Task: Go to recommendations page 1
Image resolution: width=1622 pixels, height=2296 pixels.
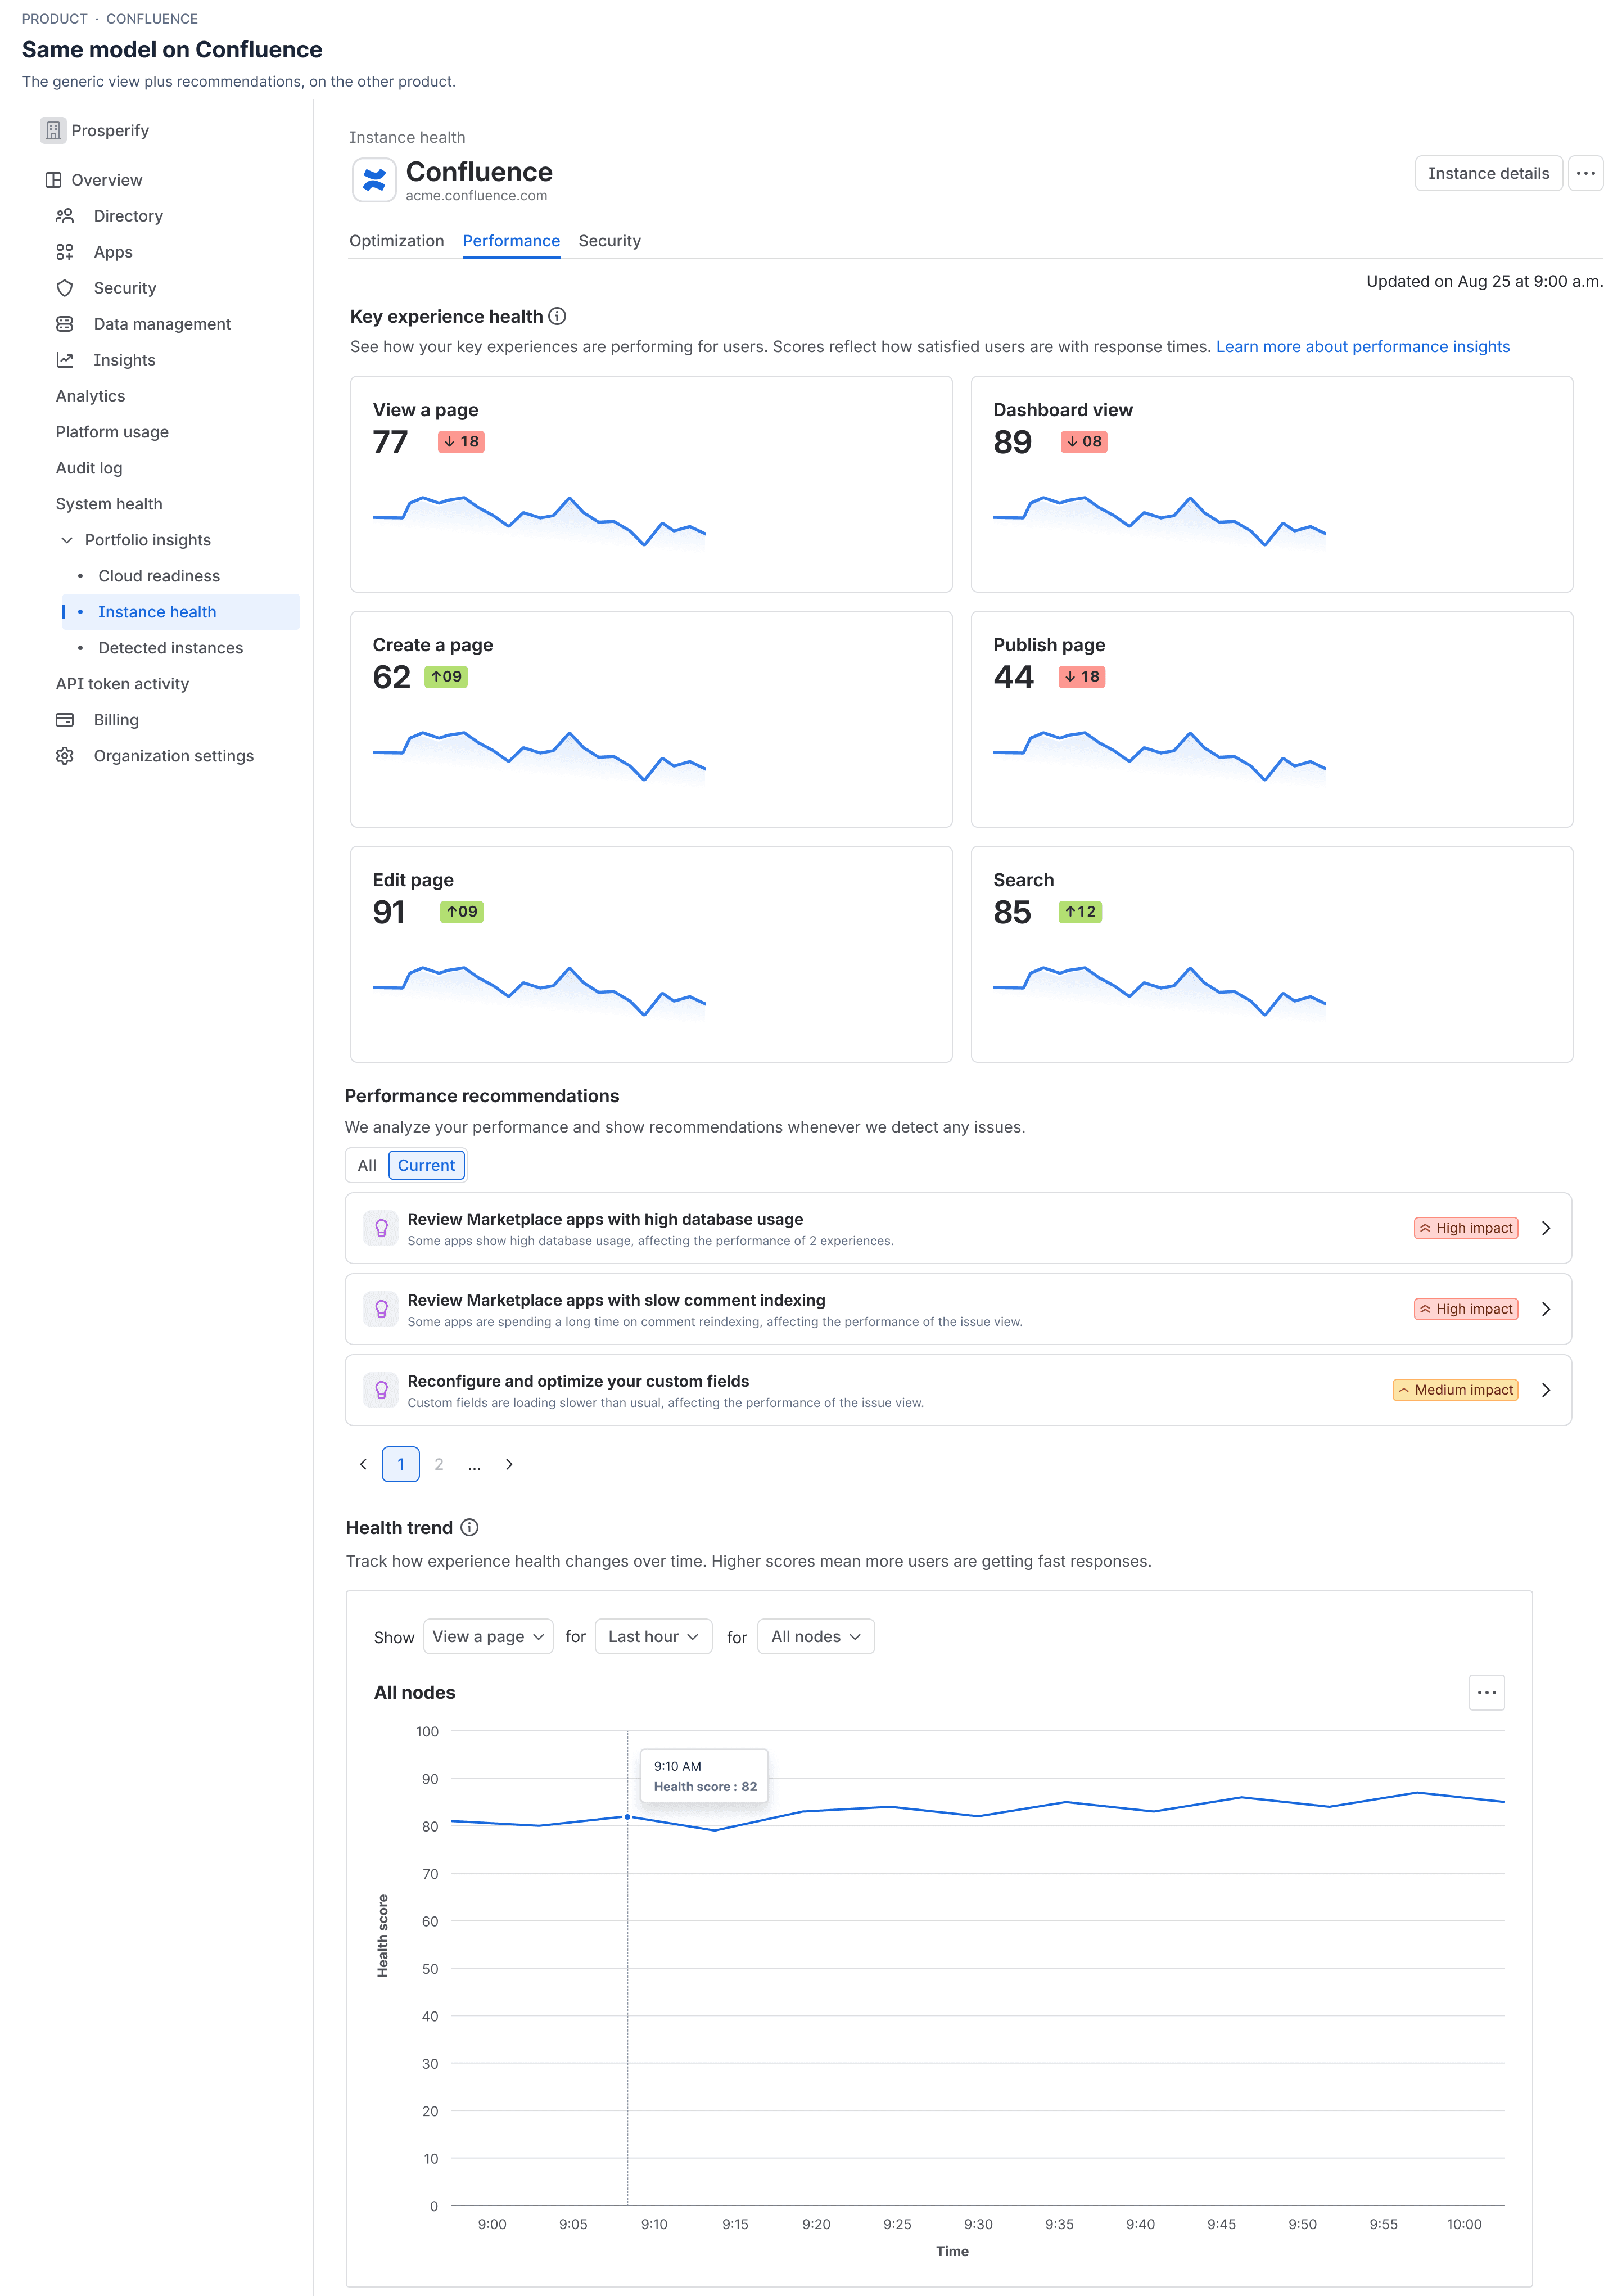Action: [x=401, y=1464]
